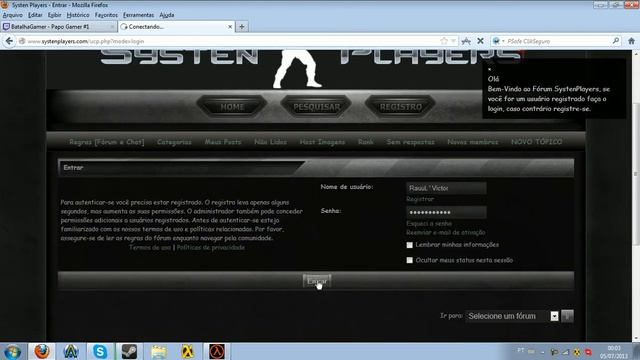Open the Categorias link
The width and height of the screenshot is (640, 360).
click(x=174, y=142)
